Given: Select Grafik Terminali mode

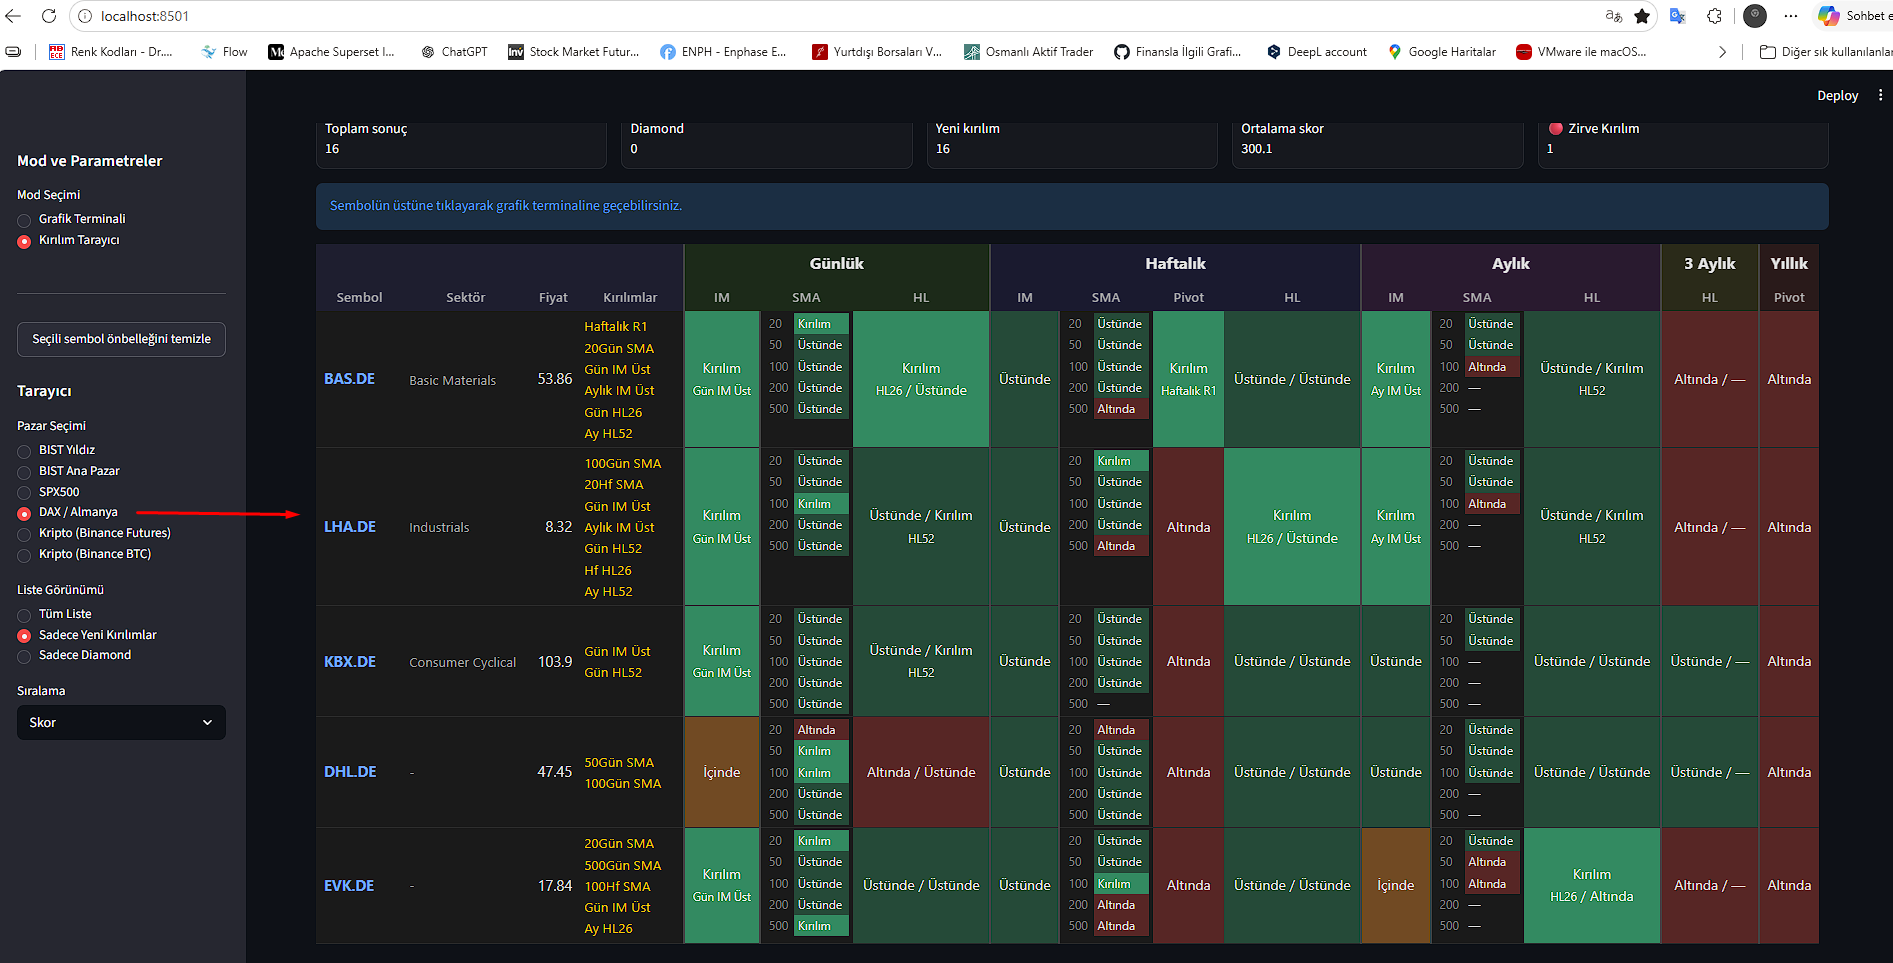Looking at the screenshot, I should point(71,219).
